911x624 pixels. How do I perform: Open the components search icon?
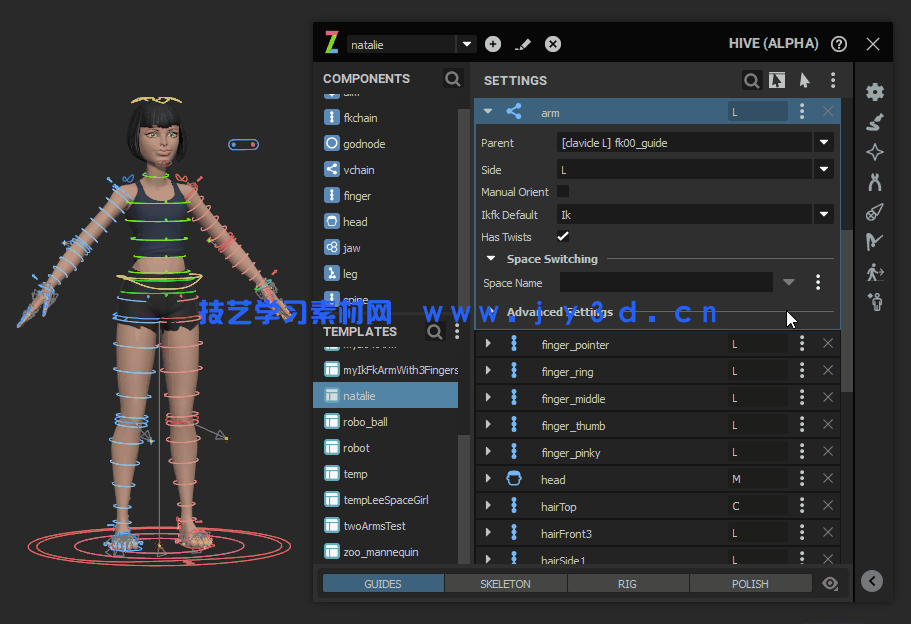coord(453,78)
